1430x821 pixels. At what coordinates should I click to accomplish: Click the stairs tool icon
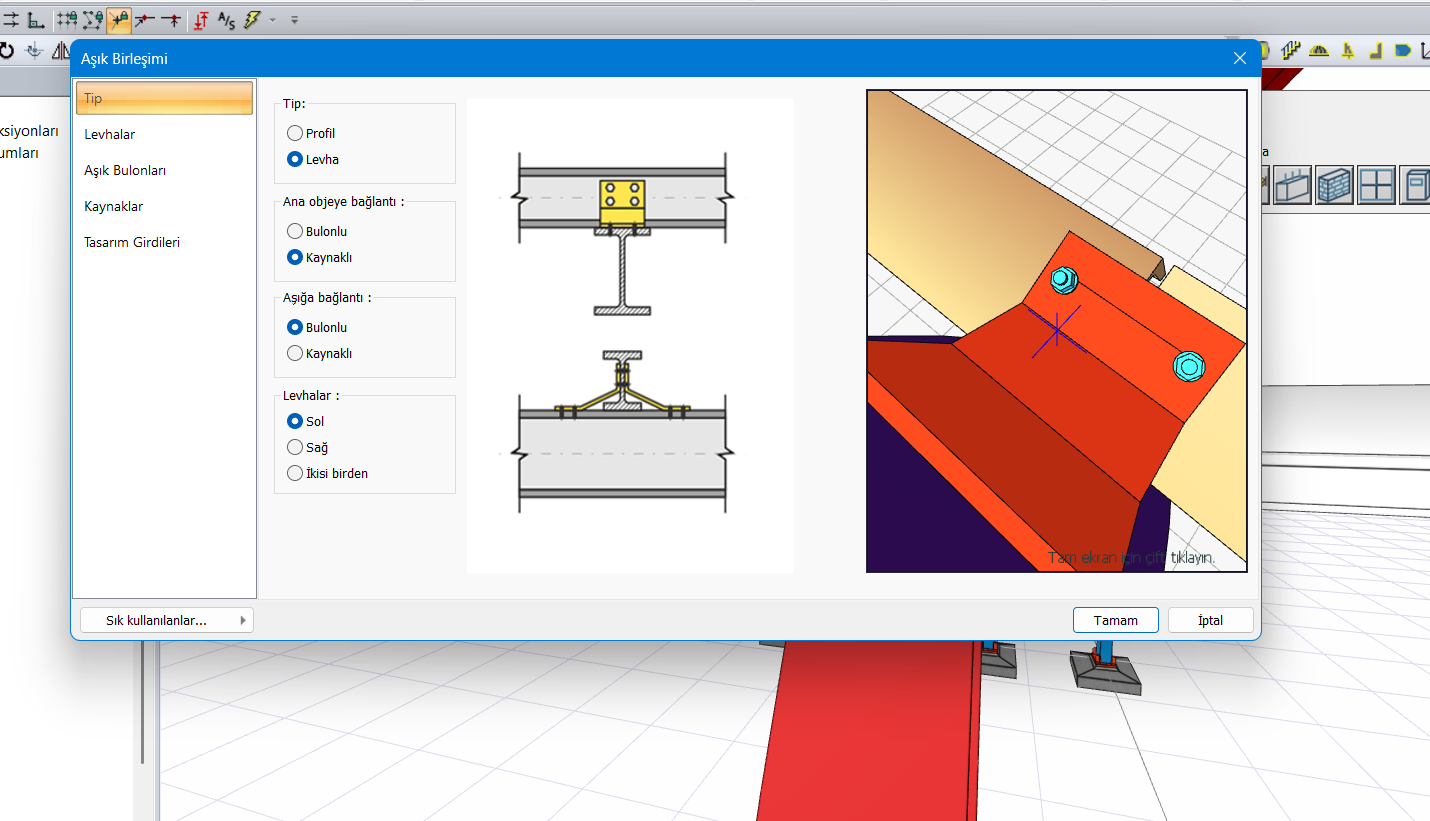coord(1290,51)
